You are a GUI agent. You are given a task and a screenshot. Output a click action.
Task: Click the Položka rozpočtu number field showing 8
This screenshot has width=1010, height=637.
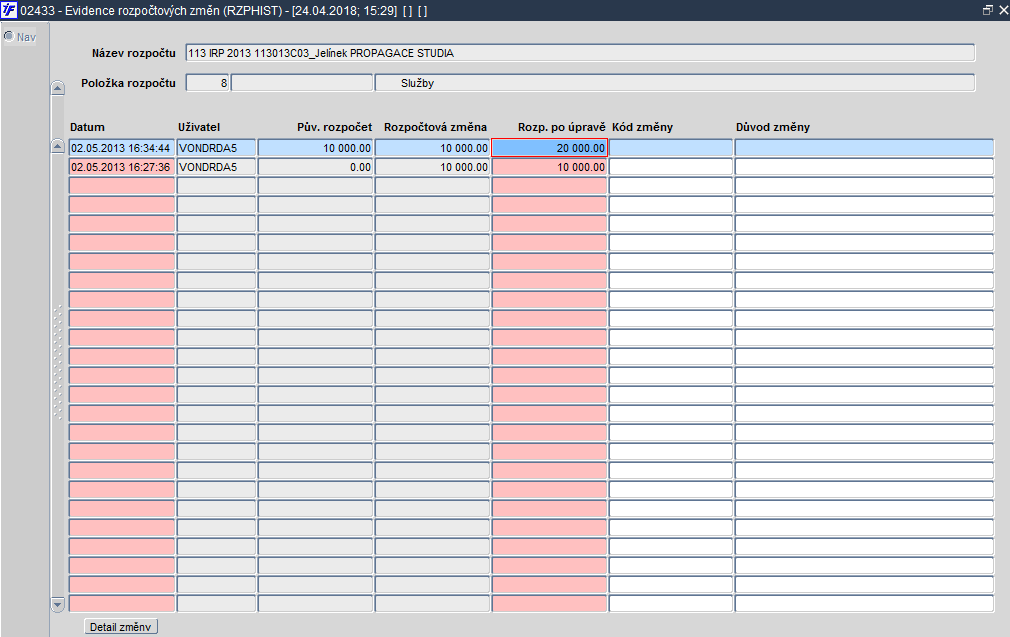(207, 82)
